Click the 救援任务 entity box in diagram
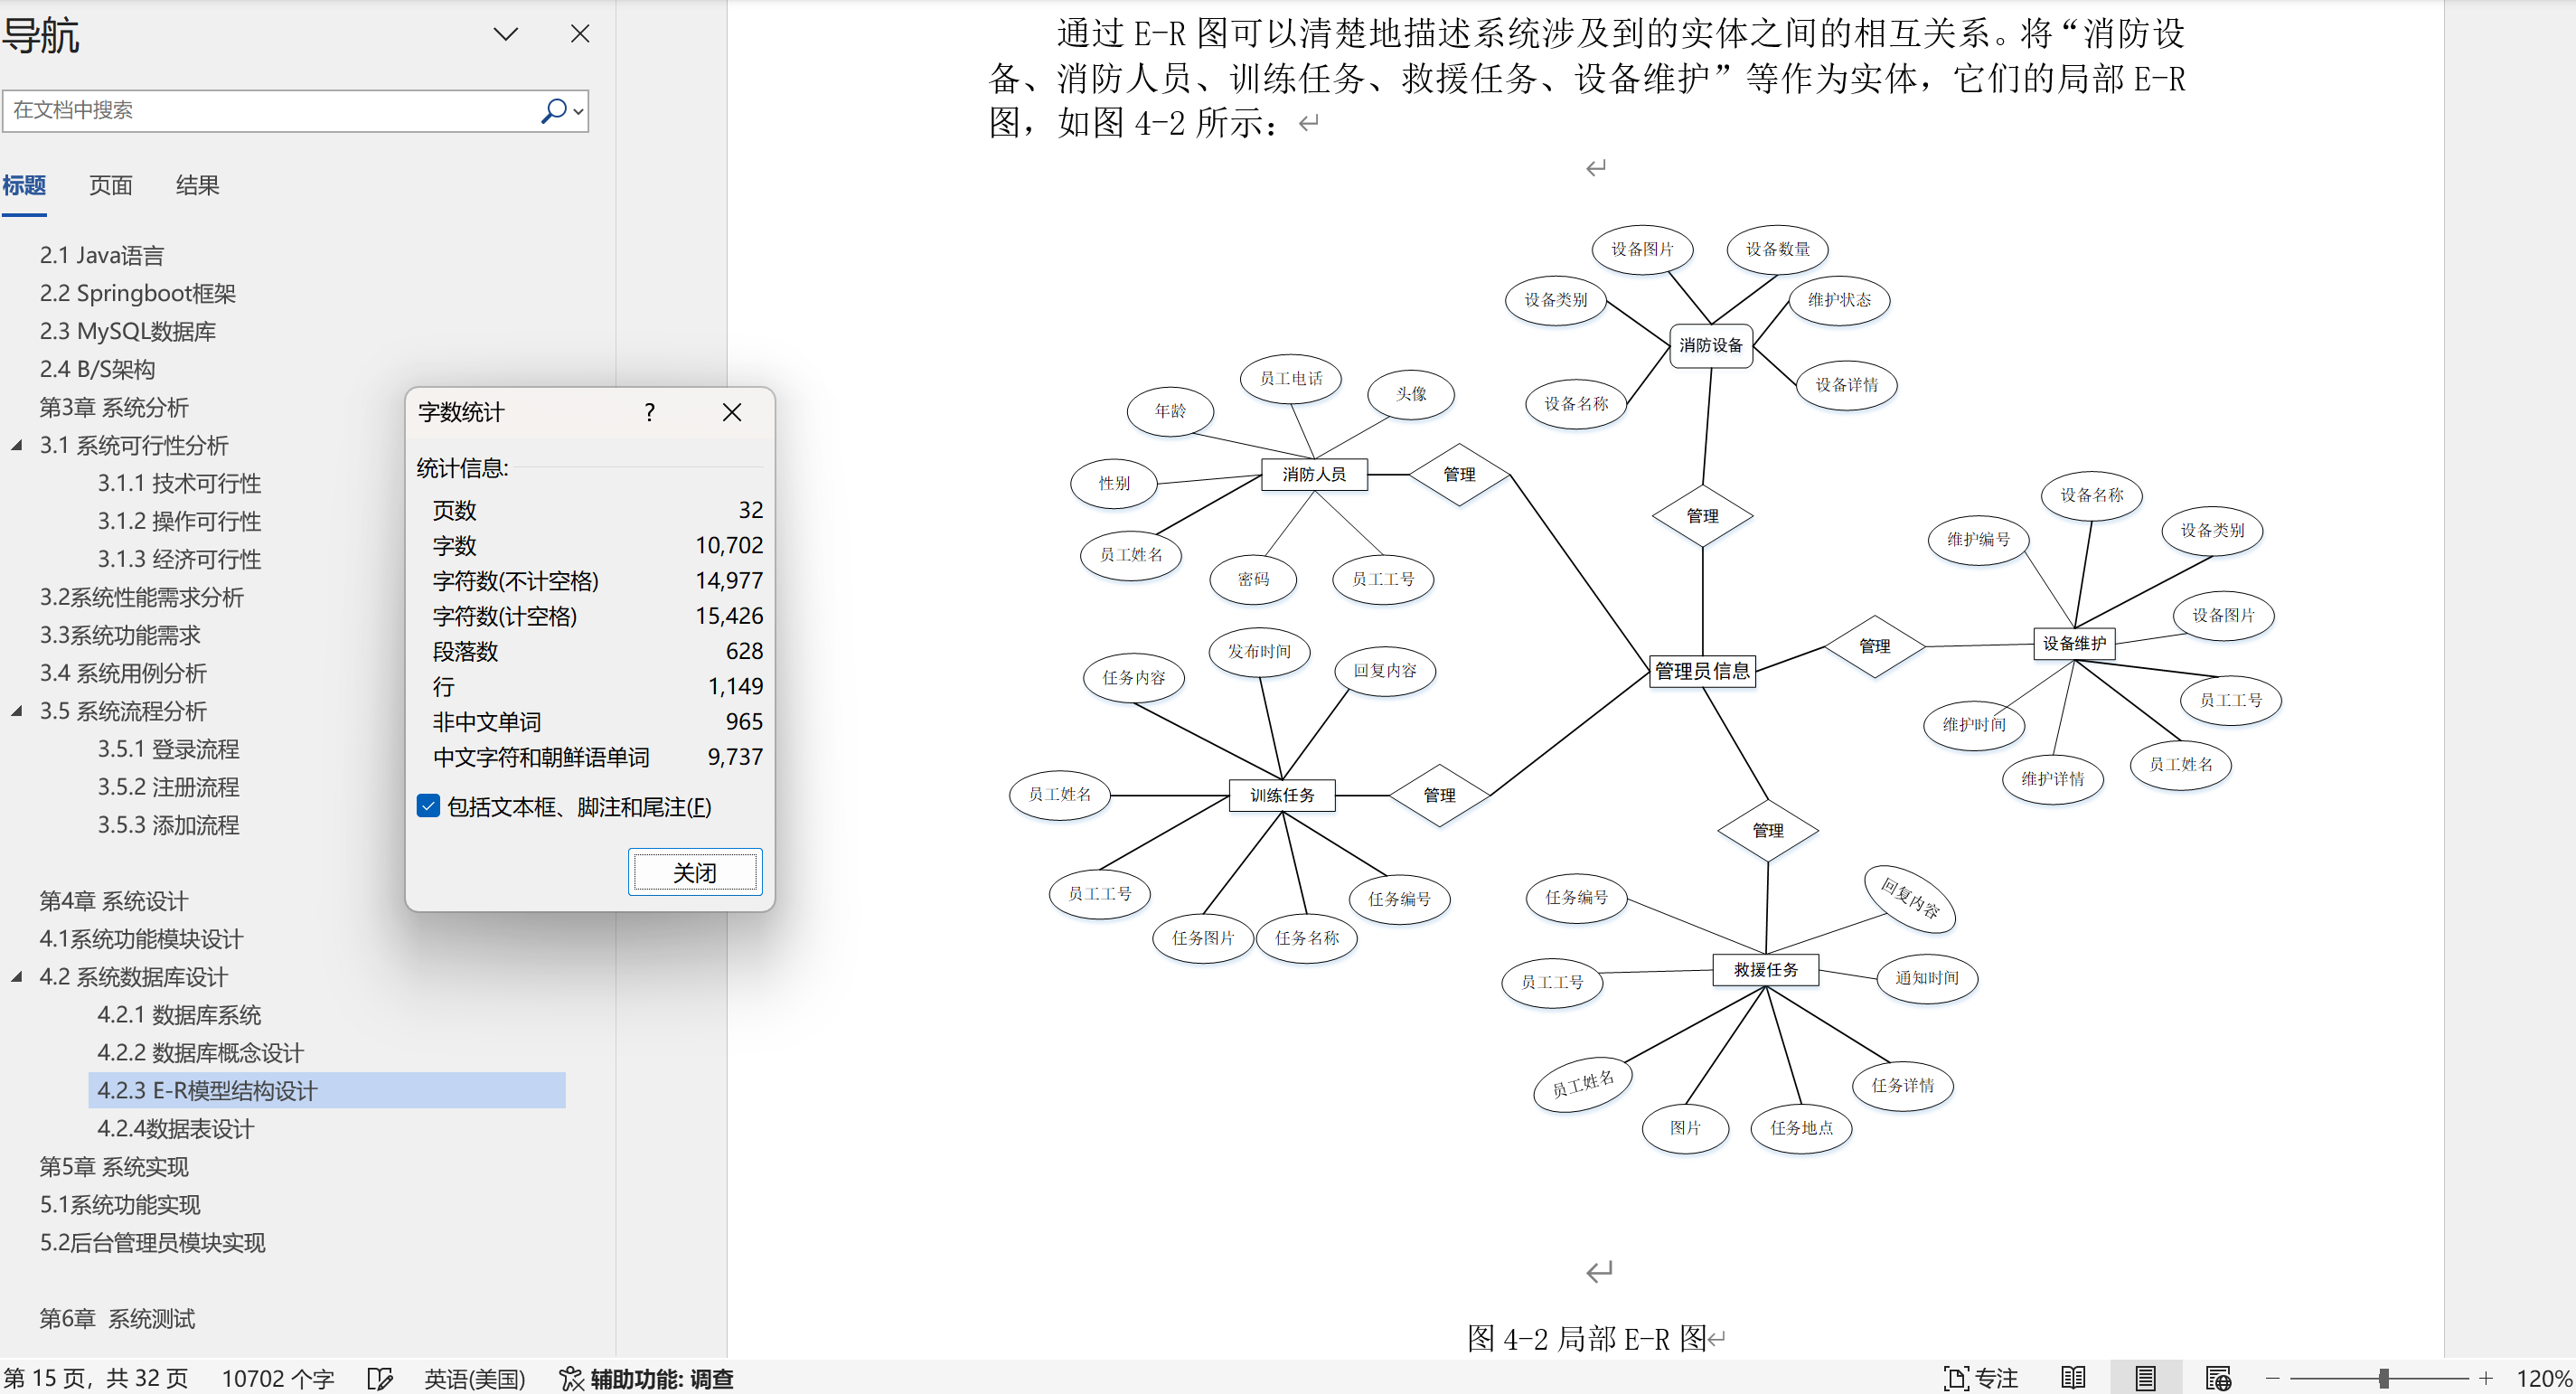2576x1394 pixels. click(x=1765, y=969)
